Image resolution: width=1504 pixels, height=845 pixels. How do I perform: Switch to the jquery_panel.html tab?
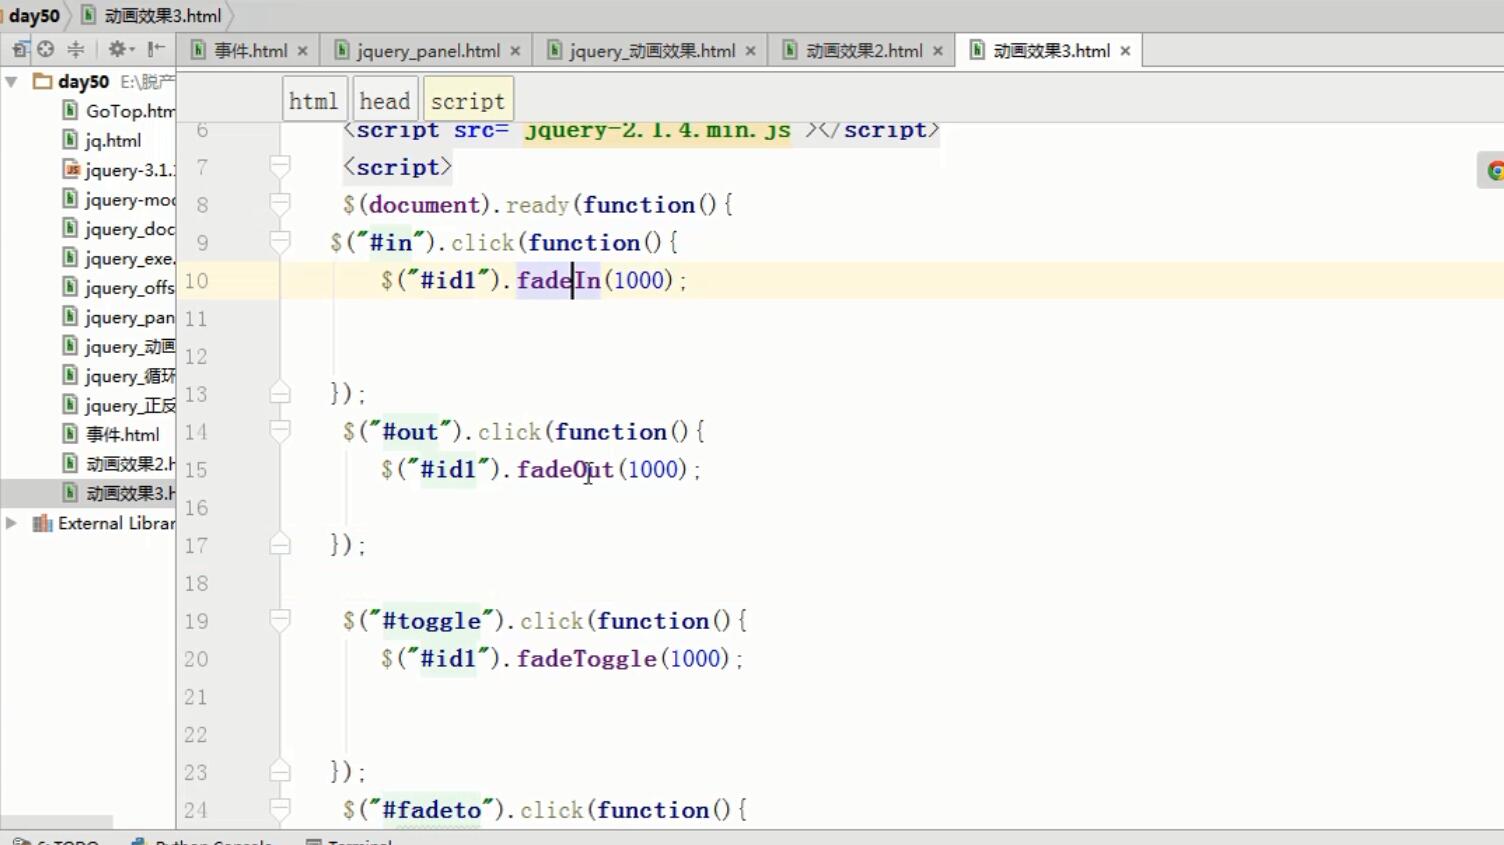click(428, 51)
